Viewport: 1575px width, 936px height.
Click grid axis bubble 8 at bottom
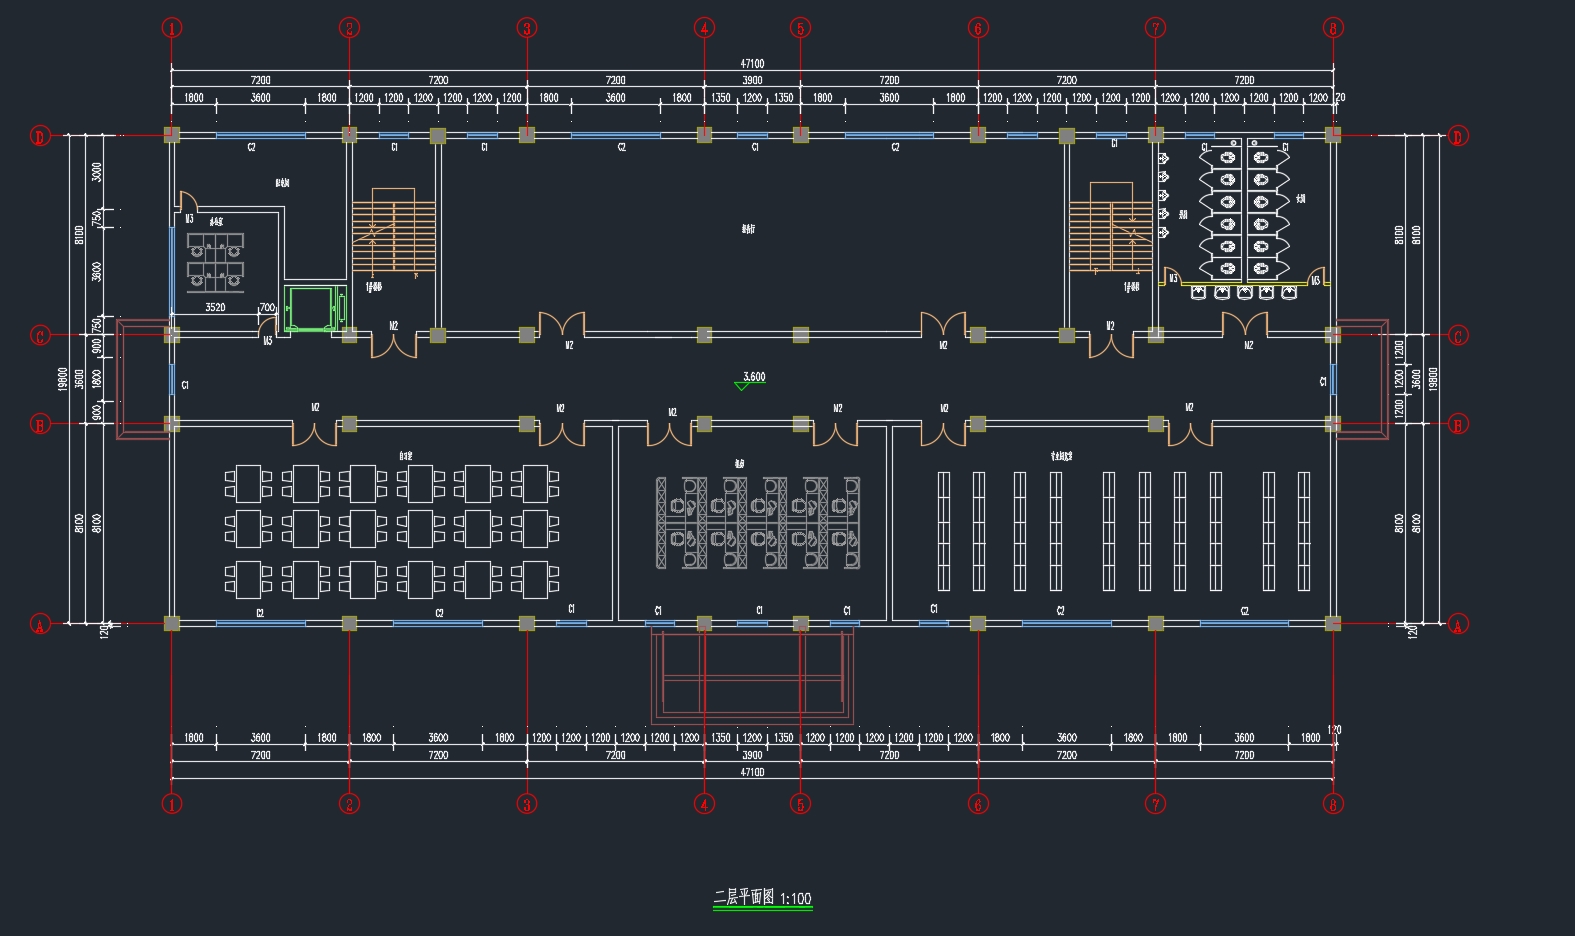click(1332, 804)
